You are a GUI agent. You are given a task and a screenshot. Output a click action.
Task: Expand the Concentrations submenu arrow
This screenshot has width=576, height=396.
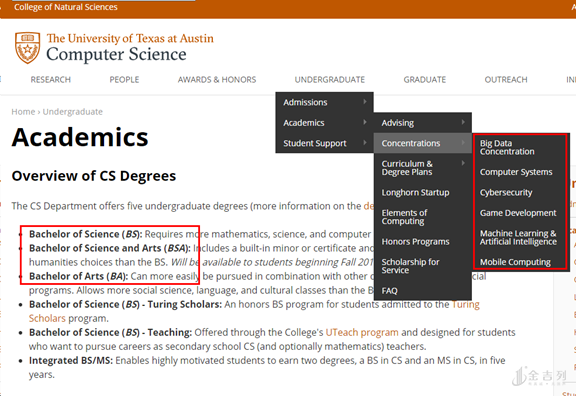(463, 143)
